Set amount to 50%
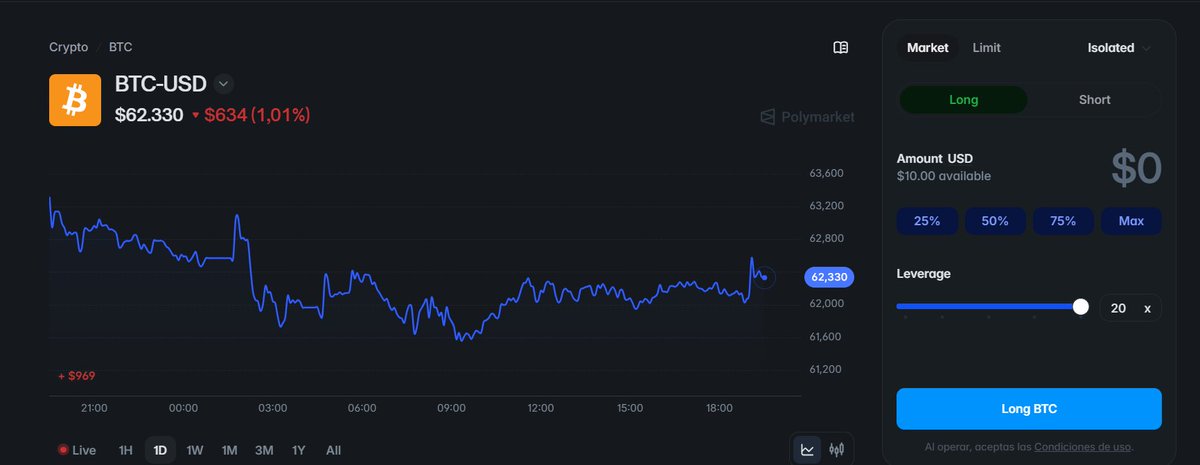Image resolution: width=1200 pixels, height=465 pixels. pos(995,221)
